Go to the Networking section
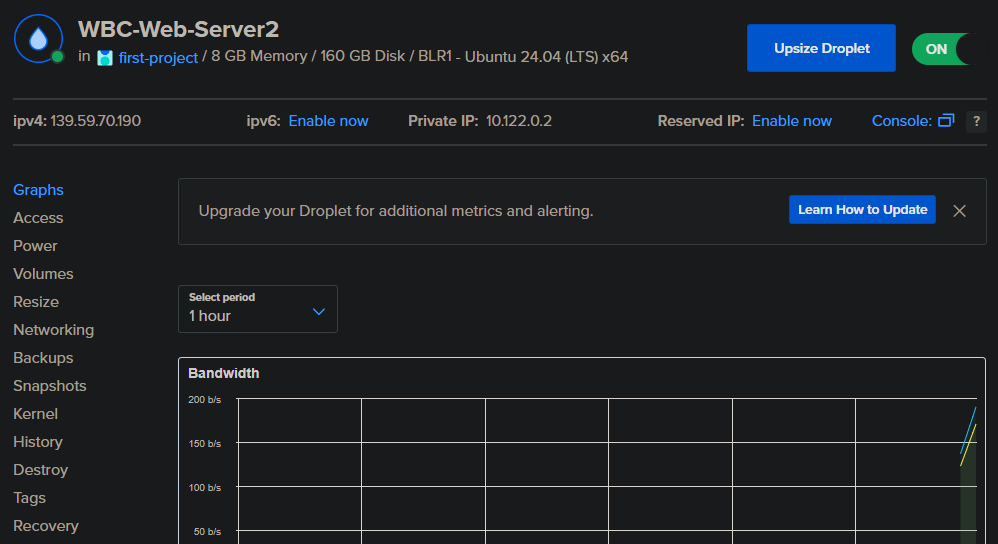 (x=53, y=330)
